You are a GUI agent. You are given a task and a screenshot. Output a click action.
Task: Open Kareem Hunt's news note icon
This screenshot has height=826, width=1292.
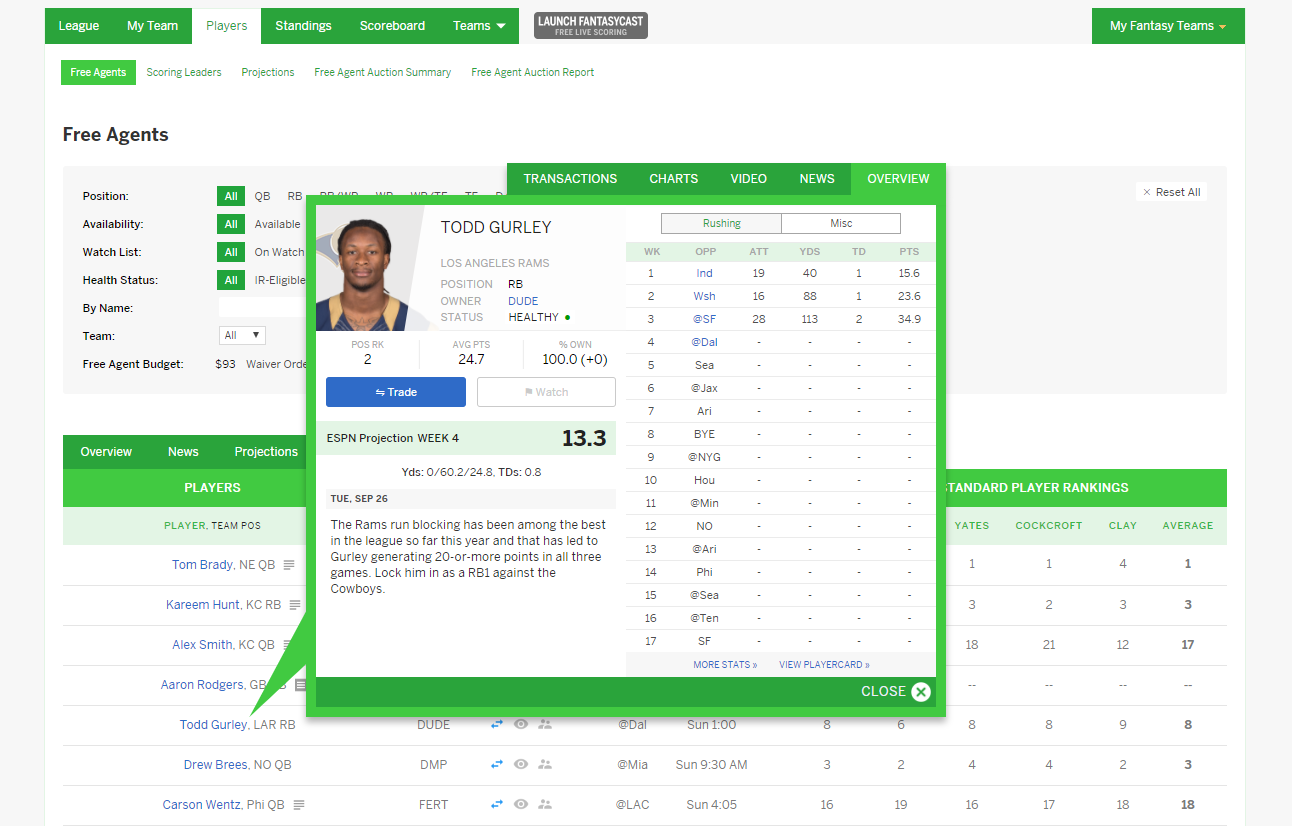click(295, 605)
